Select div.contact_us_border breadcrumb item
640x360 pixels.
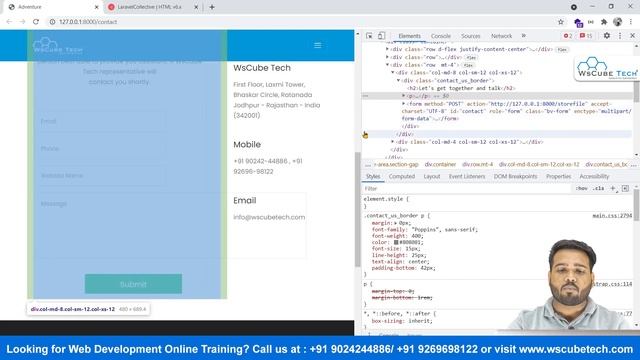click(606, 164)
